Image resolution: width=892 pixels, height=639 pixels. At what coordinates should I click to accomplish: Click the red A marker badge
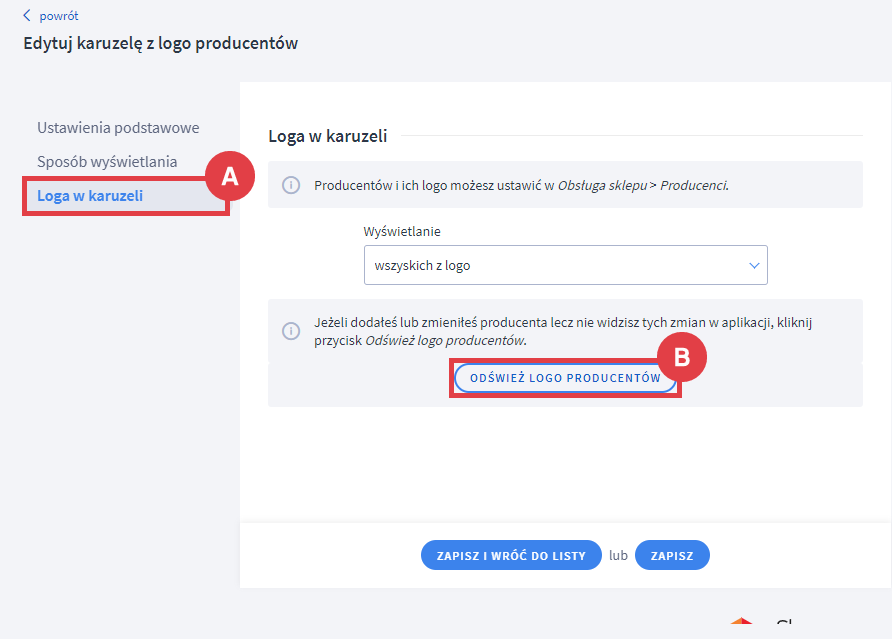pos(229,177)
